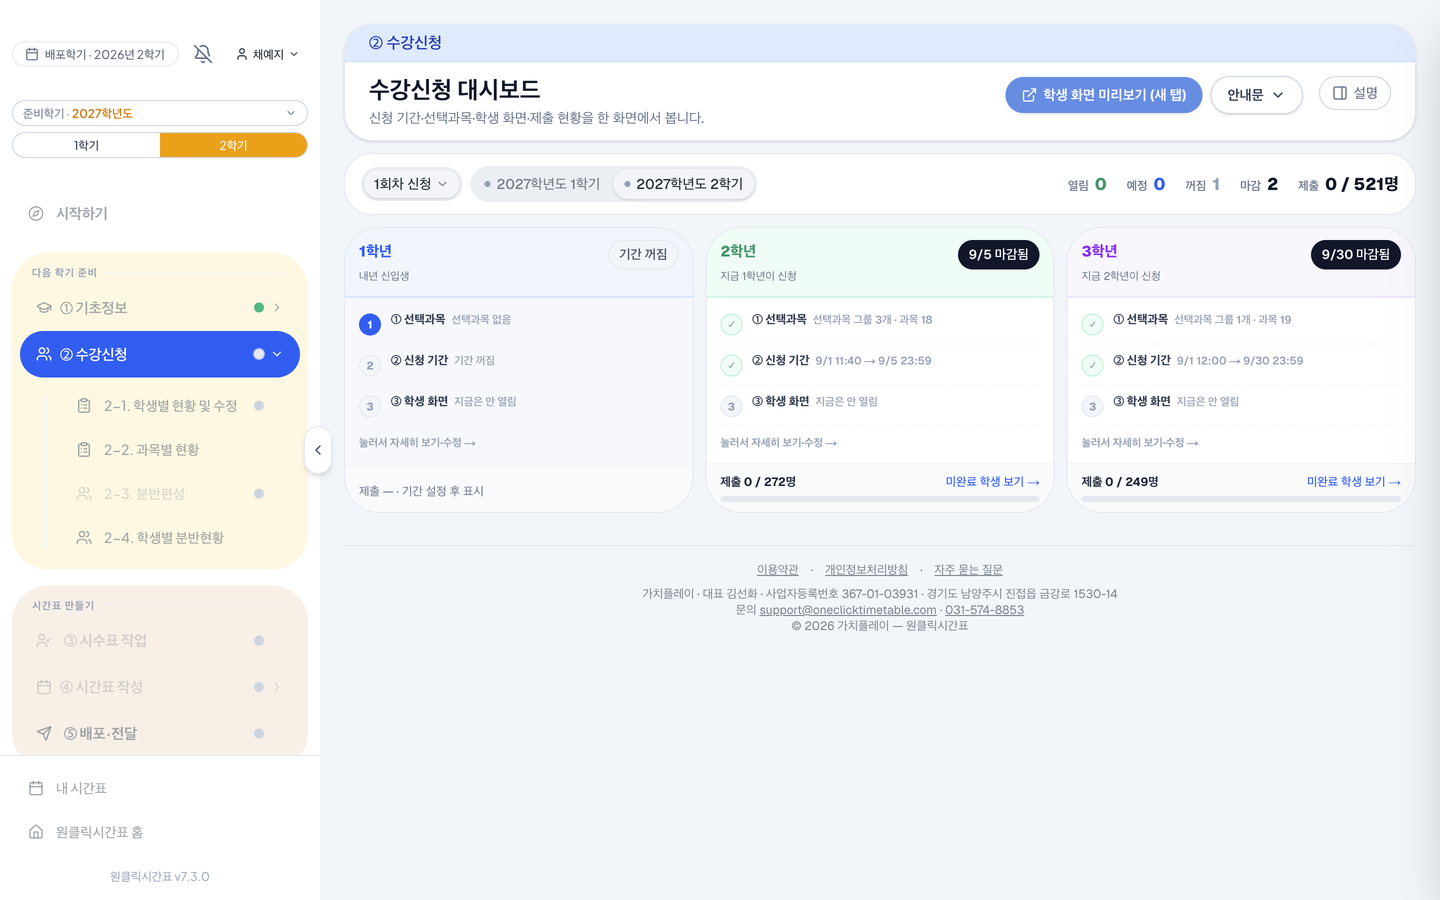This screenshot has height=900, width=1440.
Task: Click the people icon for 2-3. 분반편성
Action: click(84, 493)
